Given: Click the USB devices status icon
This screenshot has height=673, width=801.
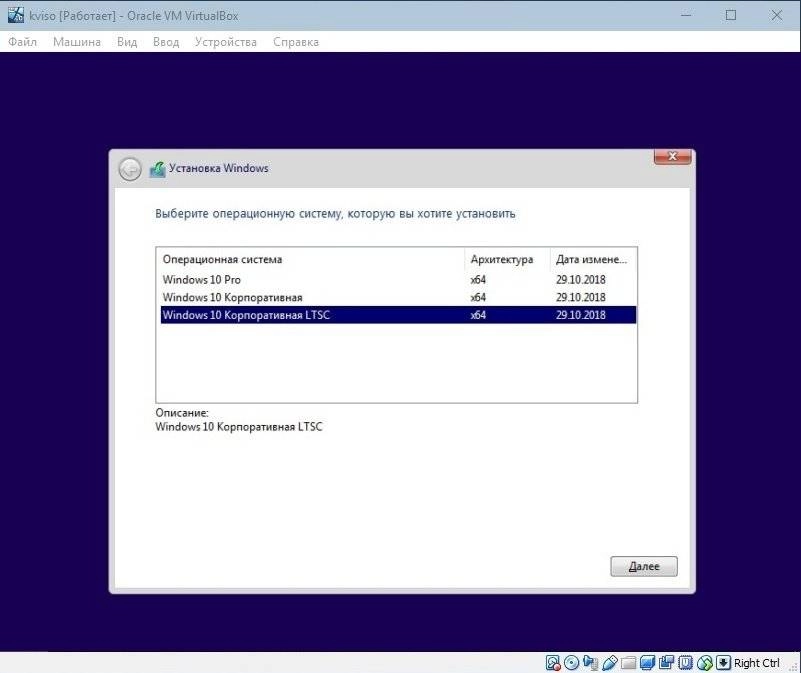Looking at the screenshot, I should click(x=610, y=663).
